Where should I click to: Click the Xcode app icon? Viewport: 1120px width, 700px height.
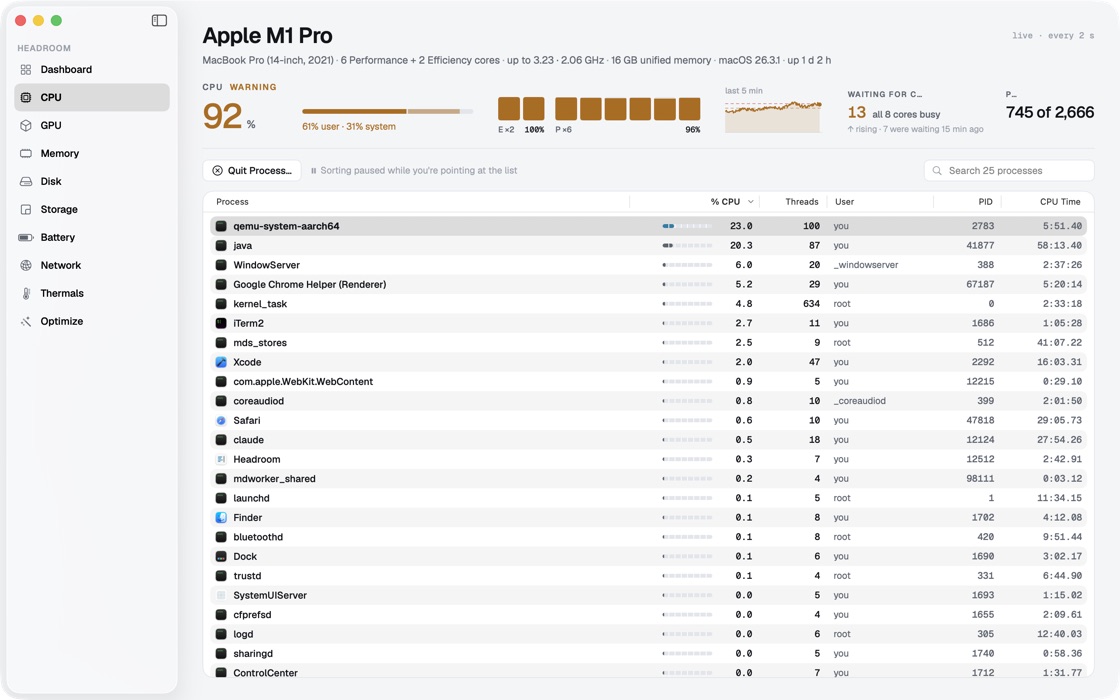coord(221,362)
